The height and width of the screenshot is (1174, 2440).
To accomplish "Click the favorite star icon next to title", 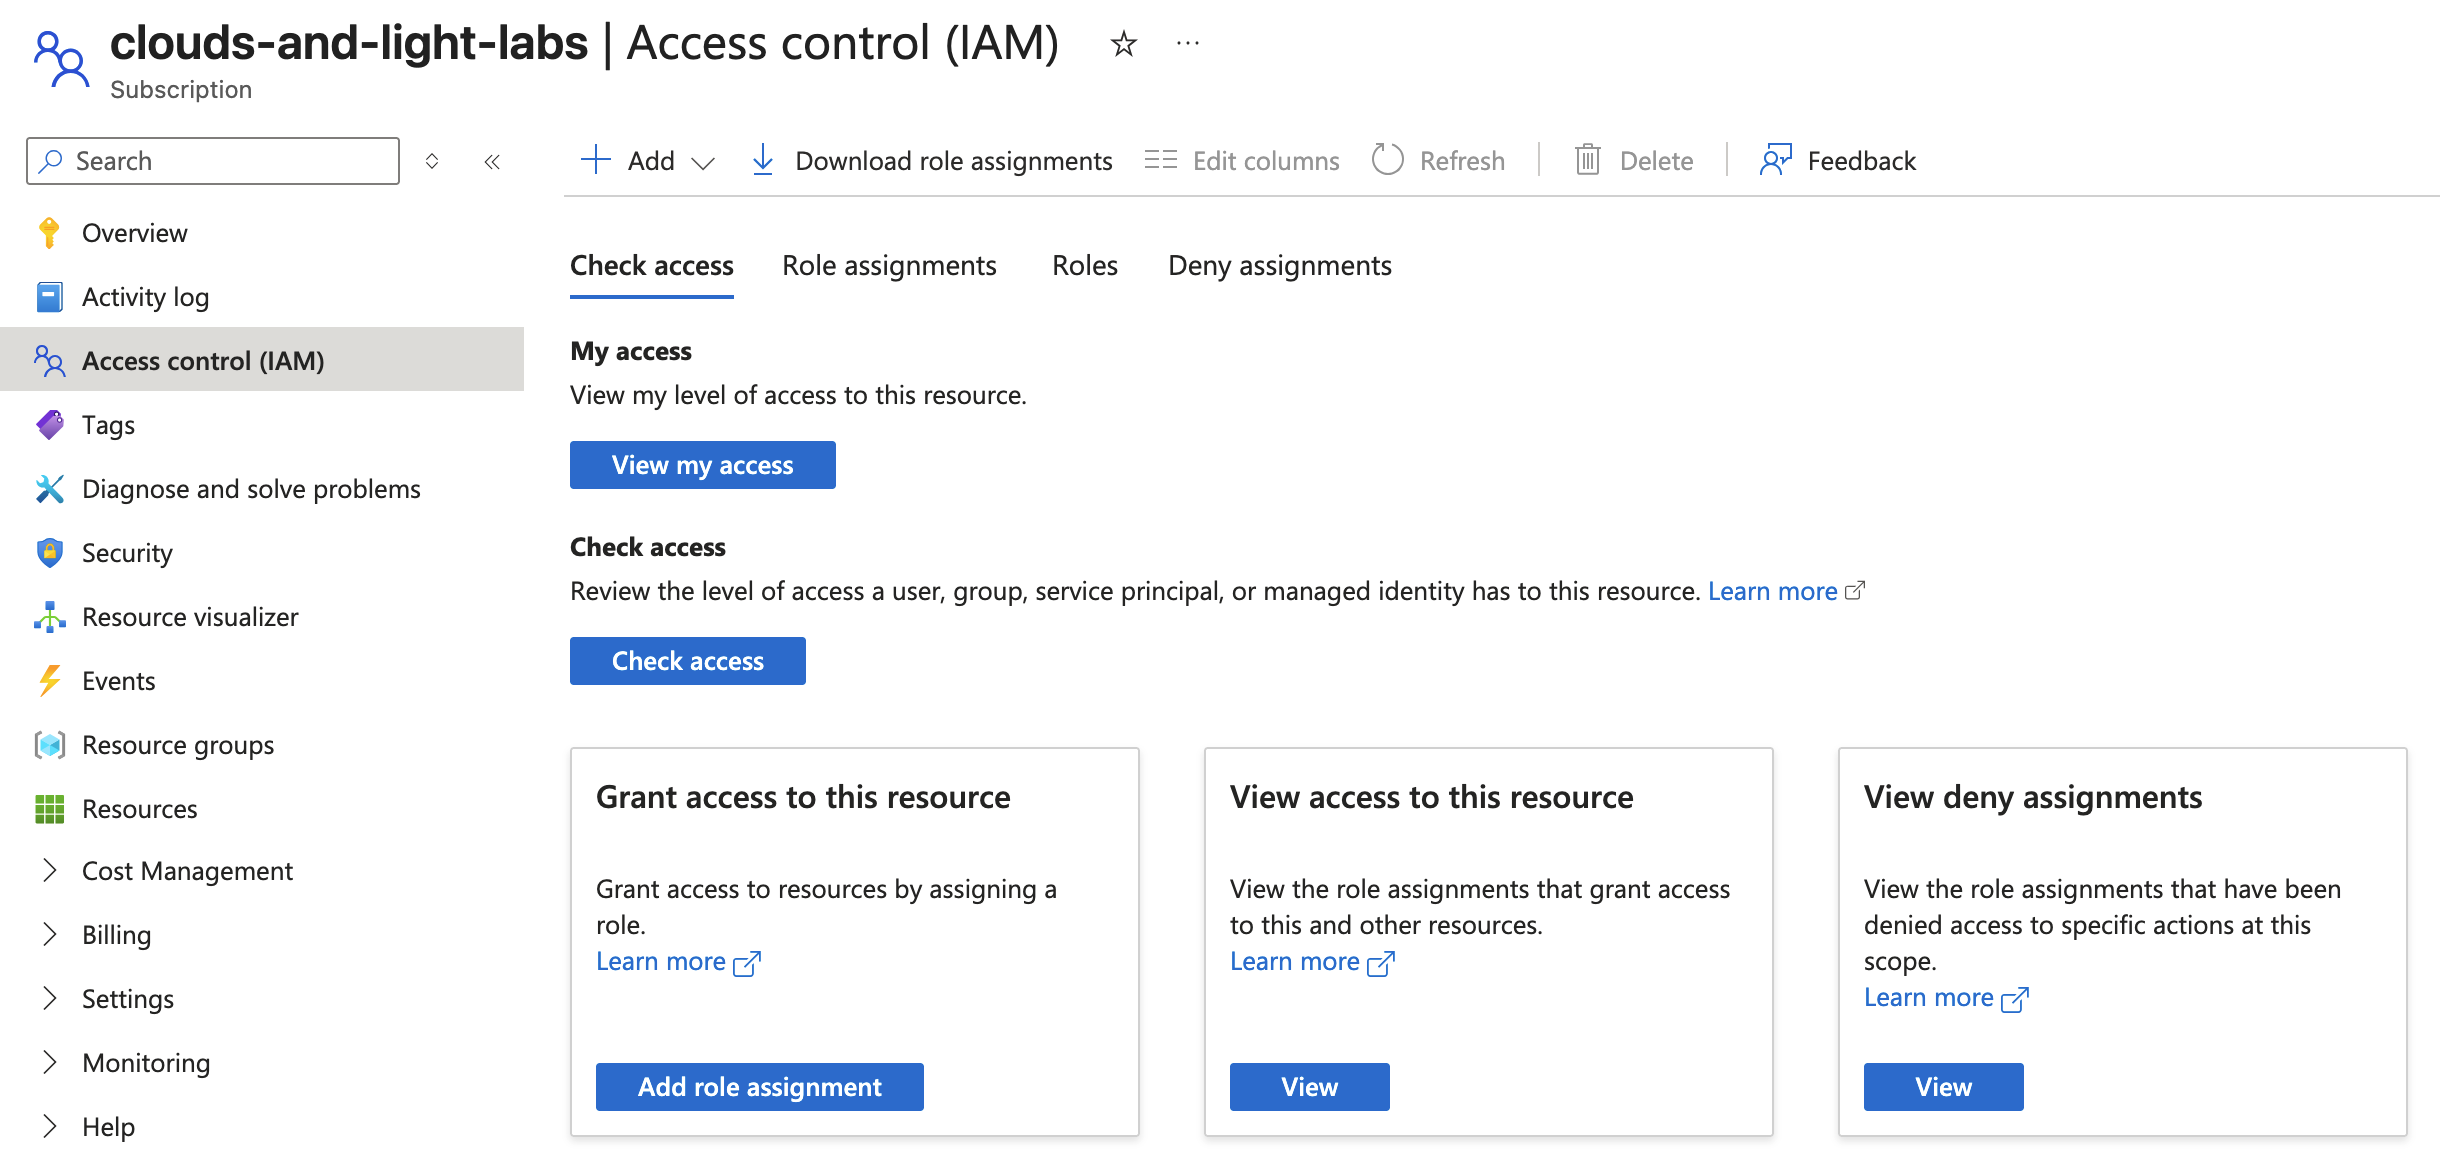I will click(x=1124, y=44).
